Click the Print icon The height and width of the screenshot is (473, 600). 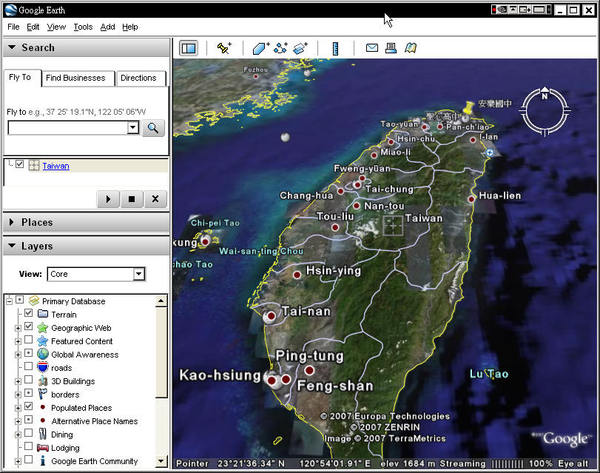coord(391,48)
